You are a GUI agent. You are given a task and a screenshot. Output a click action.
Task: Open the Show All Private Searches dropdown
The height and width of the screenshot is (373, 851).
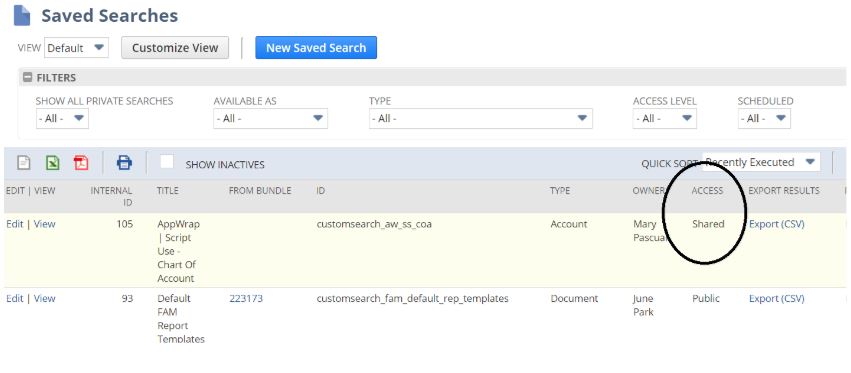pos(62,118)
